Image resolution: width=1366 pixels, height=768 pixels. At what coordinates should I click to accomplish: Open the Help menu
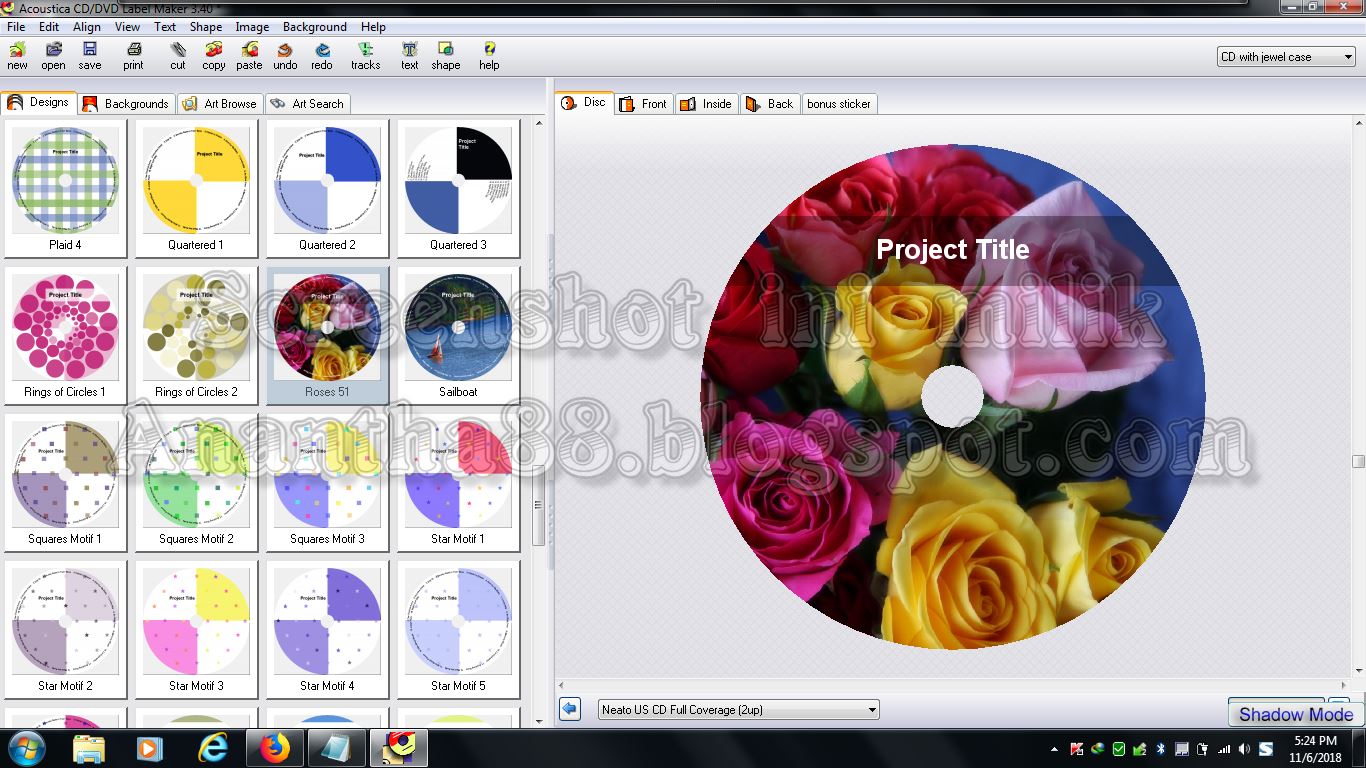pos(373,27)
